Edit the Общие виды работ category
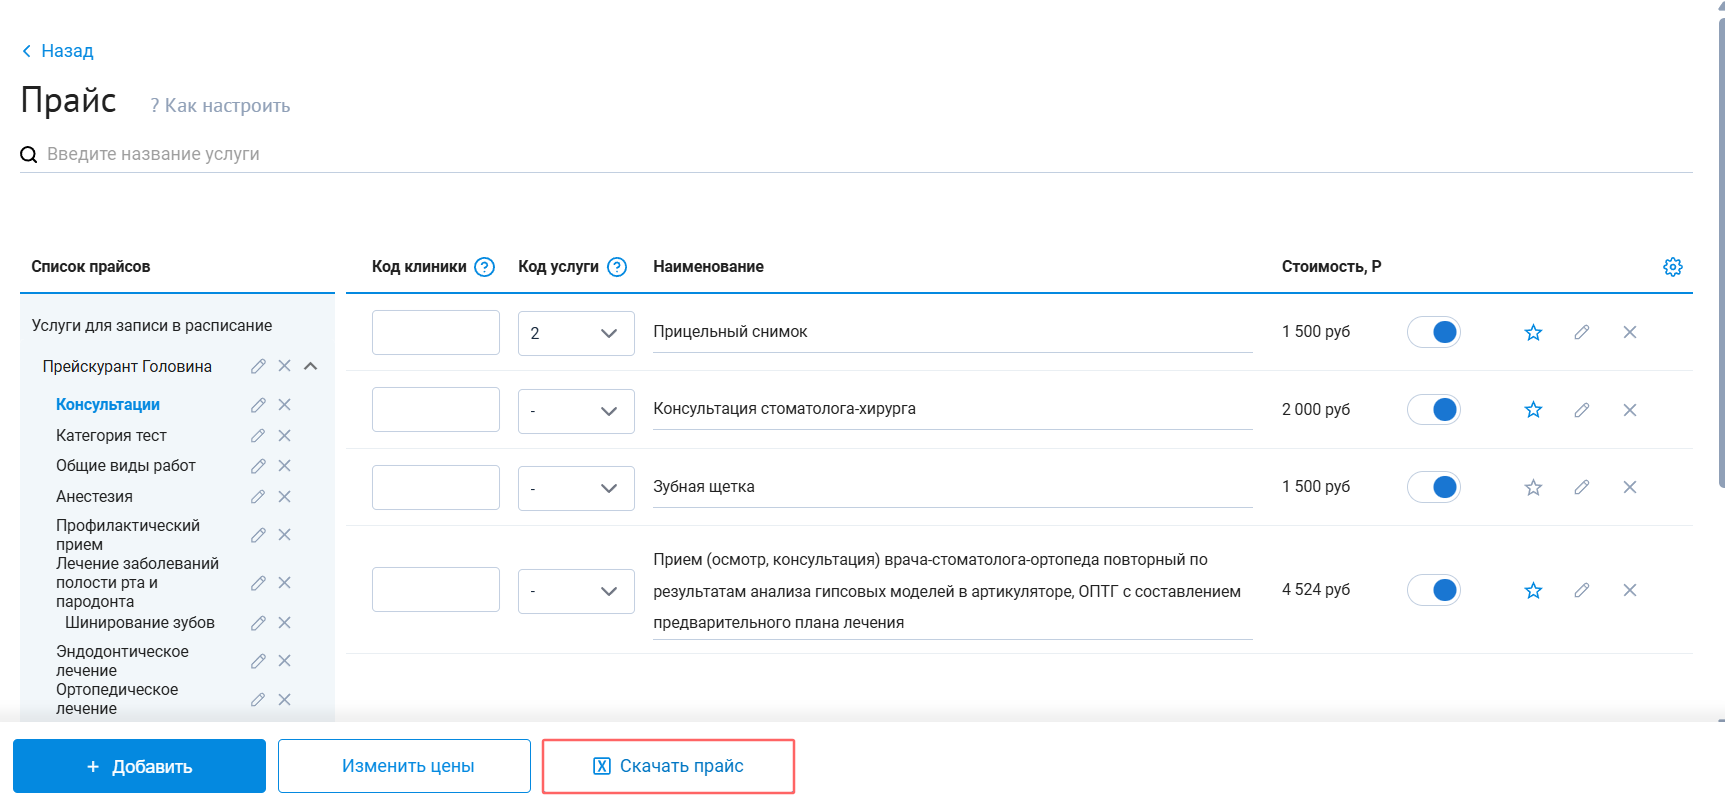 pyautogui.click(x=258, y=466)
